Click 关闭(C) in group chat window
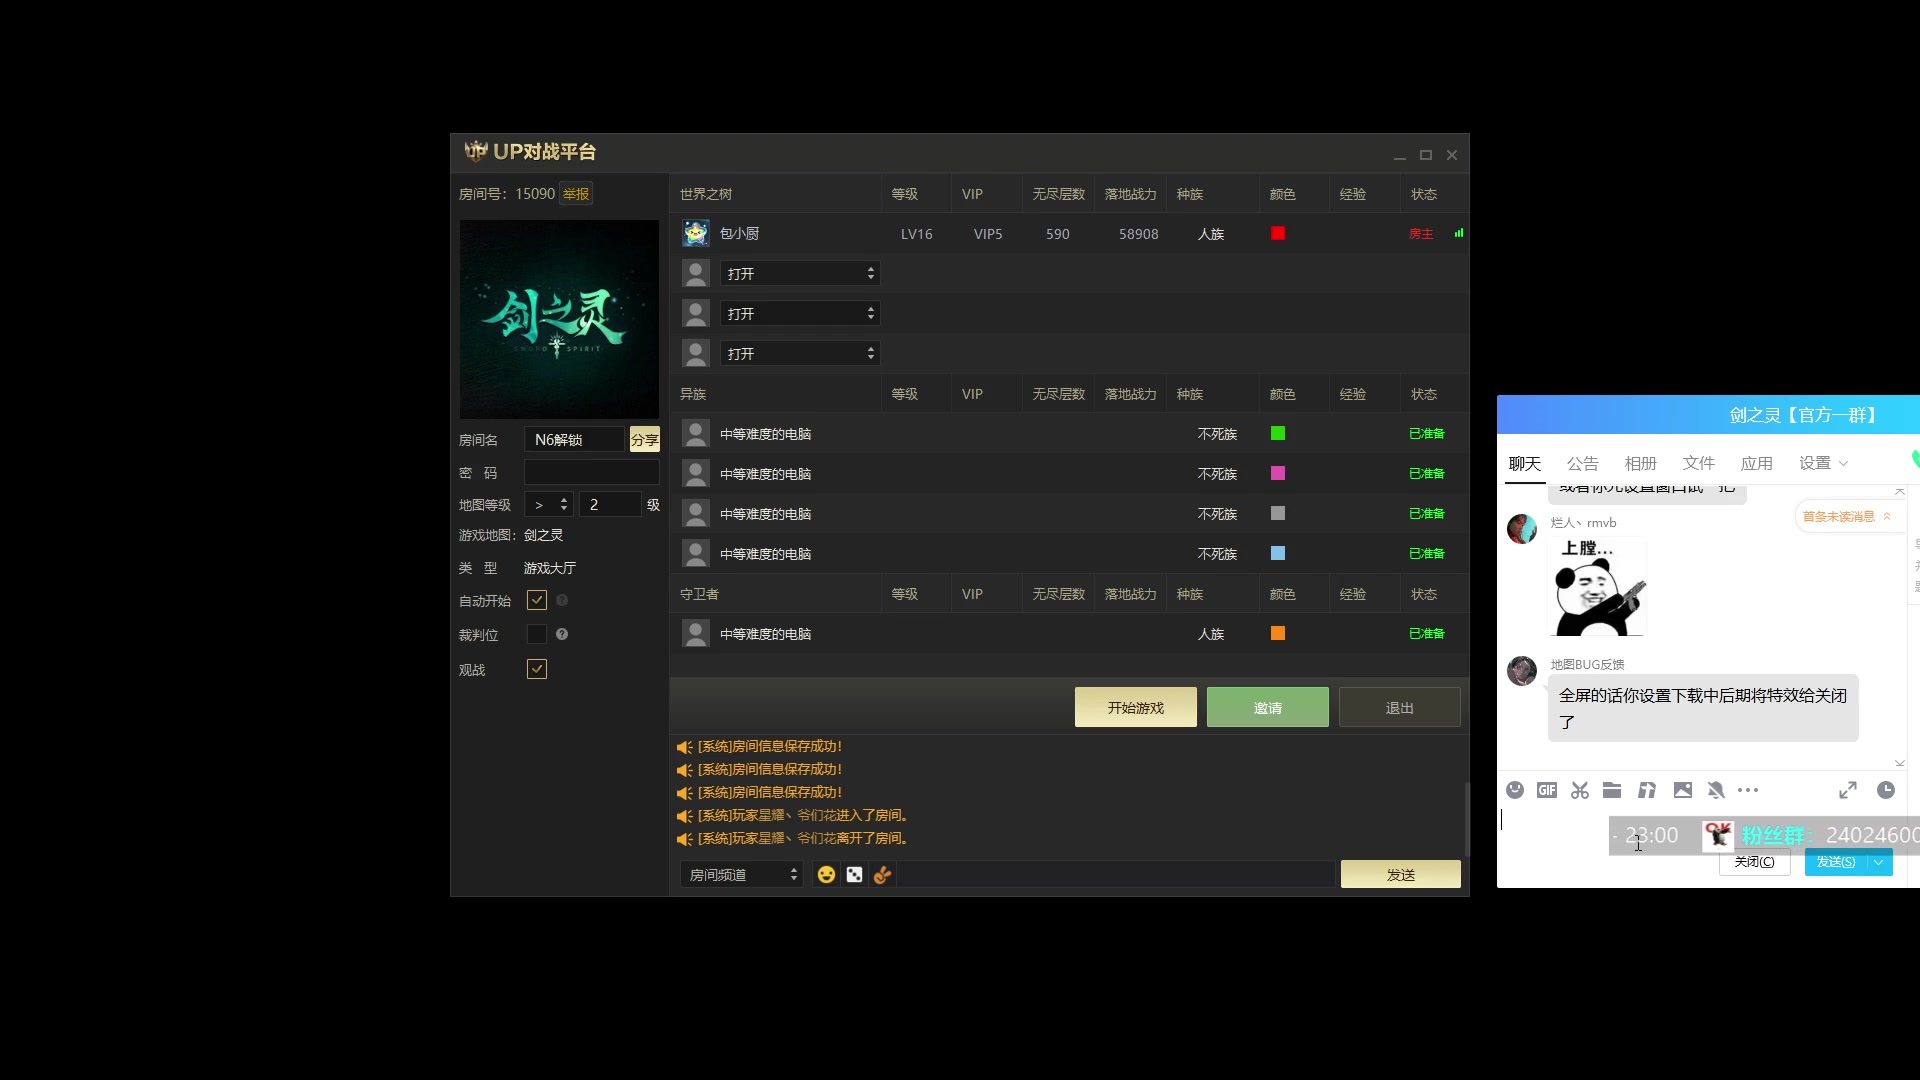This screenshot has height=1080, width=1920. click(x=1754, y=862)
